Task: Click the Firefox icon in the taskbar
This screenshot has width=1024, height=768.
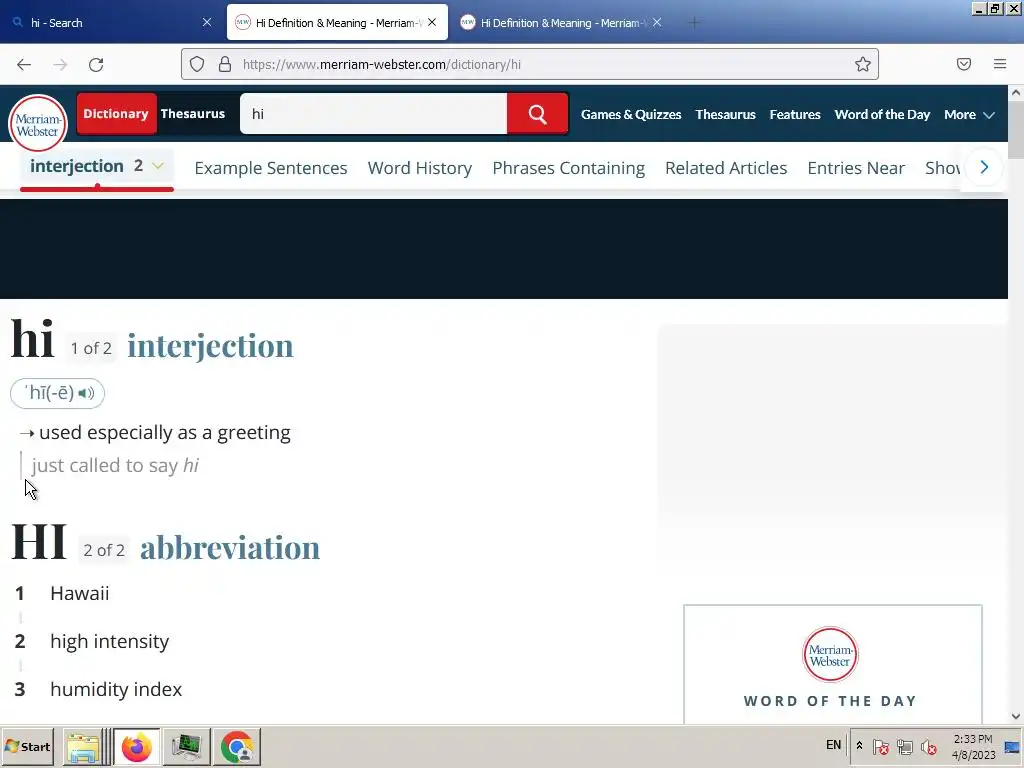Action: coord(136,747)
